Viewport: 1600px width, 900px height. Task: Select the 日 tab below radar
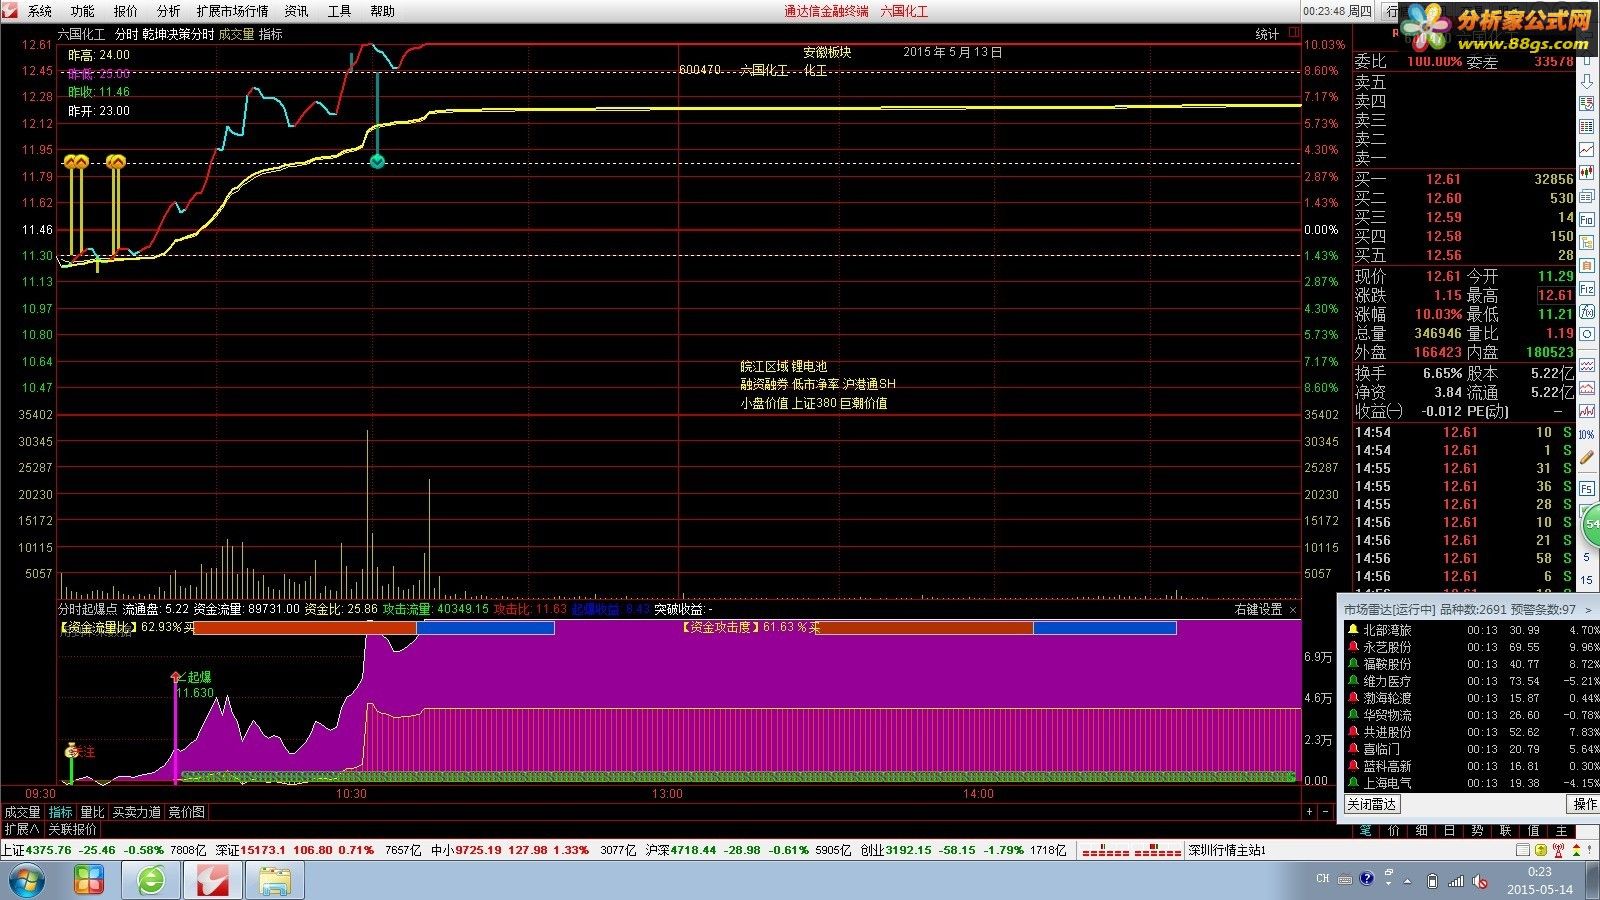click(x=1449, y=831)
